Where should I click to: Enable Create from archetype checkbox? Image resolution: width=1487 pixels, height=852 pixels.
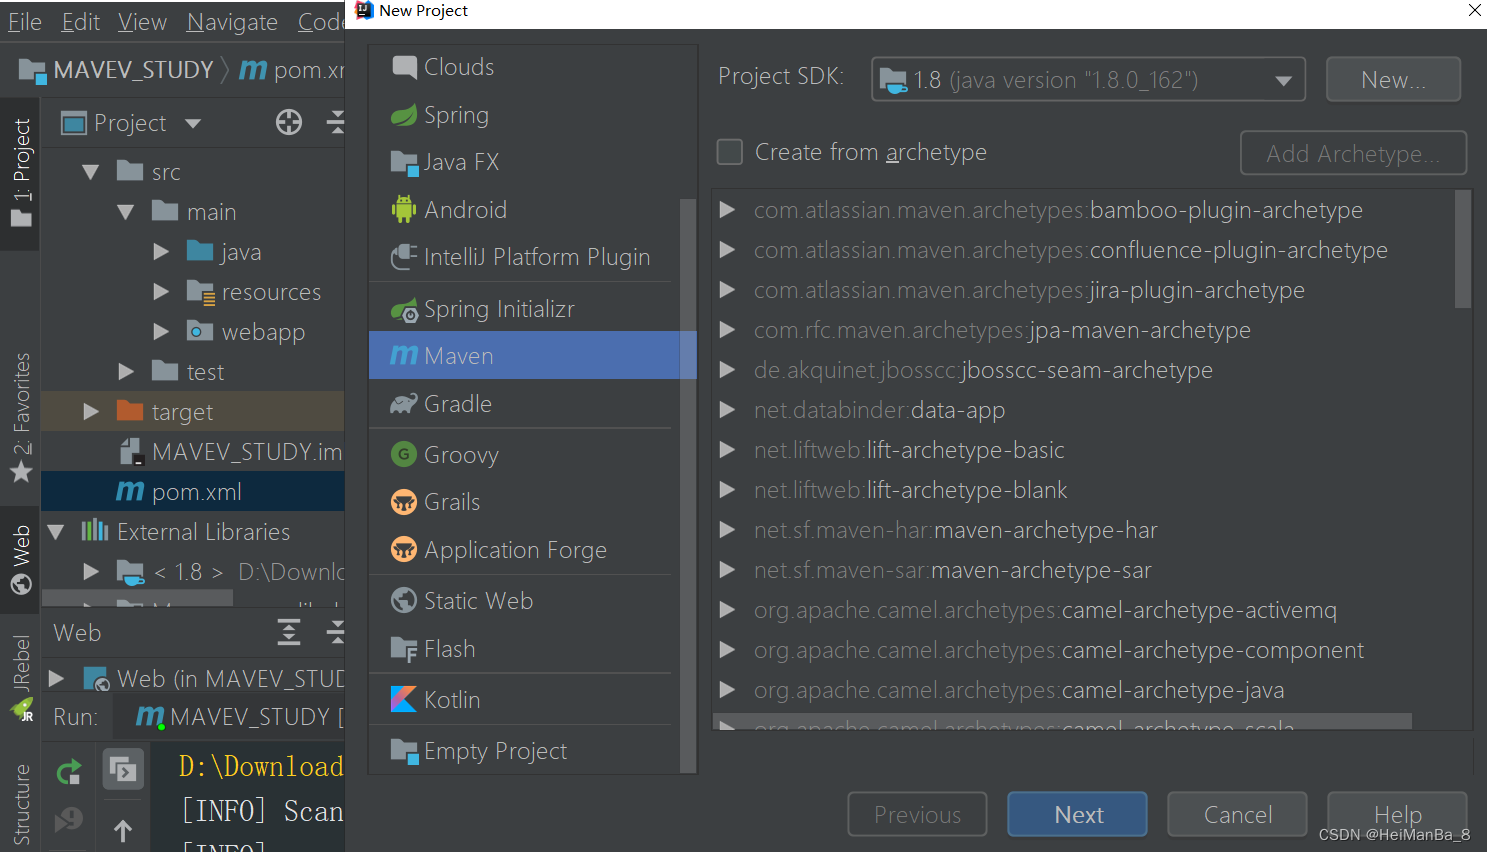coord(730,152)
